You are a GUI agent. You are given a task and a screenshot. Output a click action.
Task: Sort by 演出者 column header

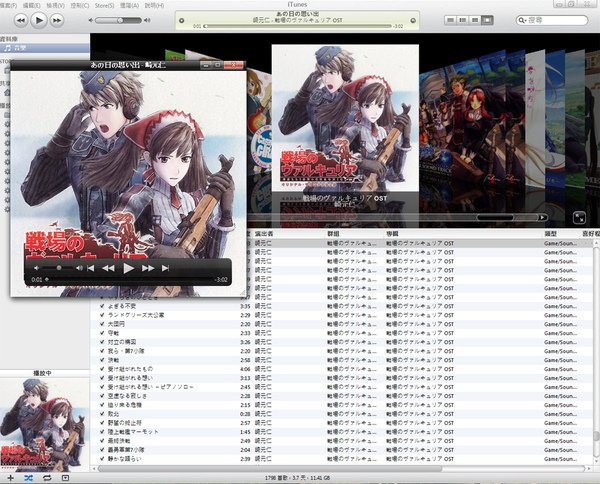pos(264,233)
